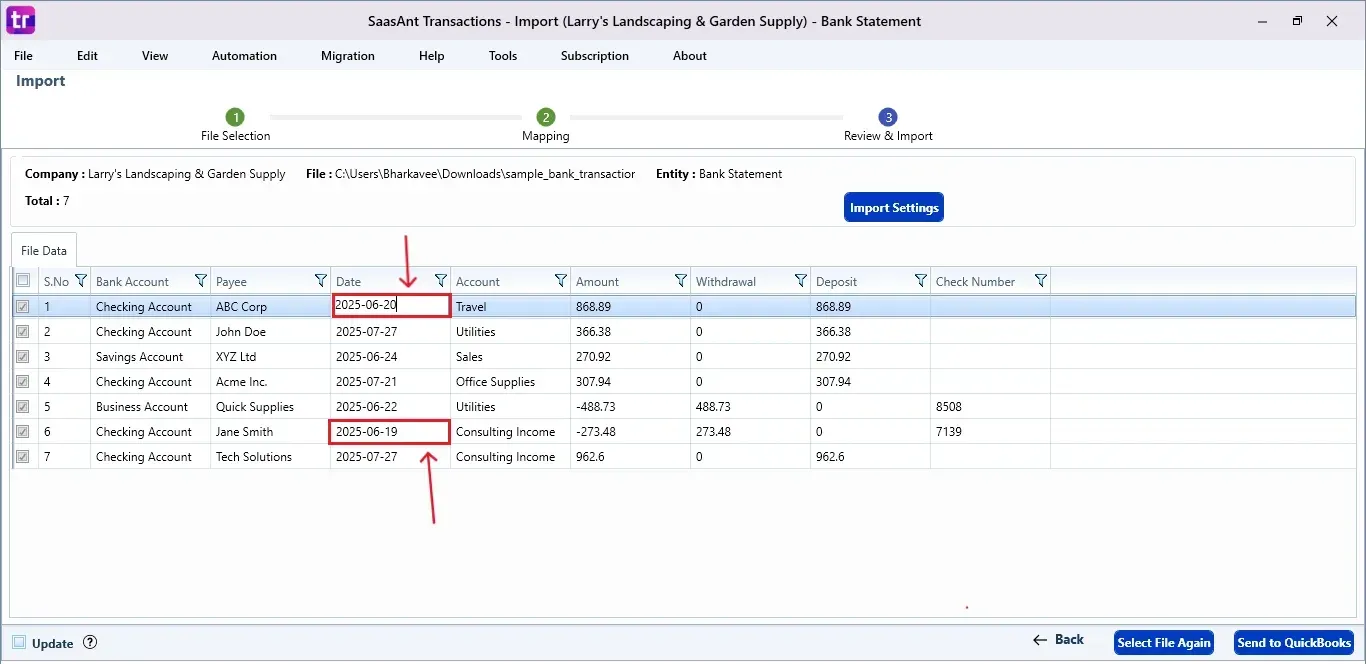1366x664 pixels.
Task: Open Import Settings
Action: click(x=893, y=208)
